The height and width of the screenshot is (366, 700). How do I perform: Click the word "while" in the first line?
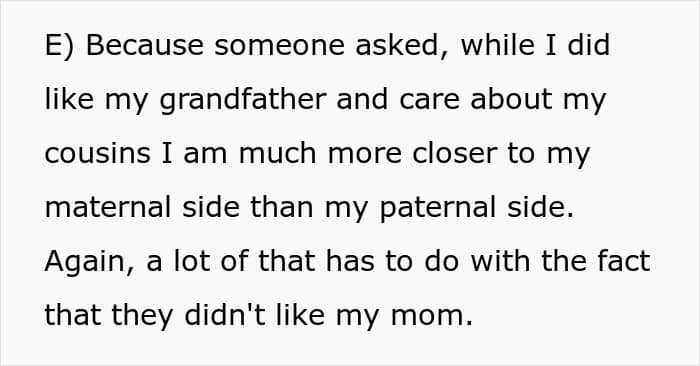[x=497, y=45]
